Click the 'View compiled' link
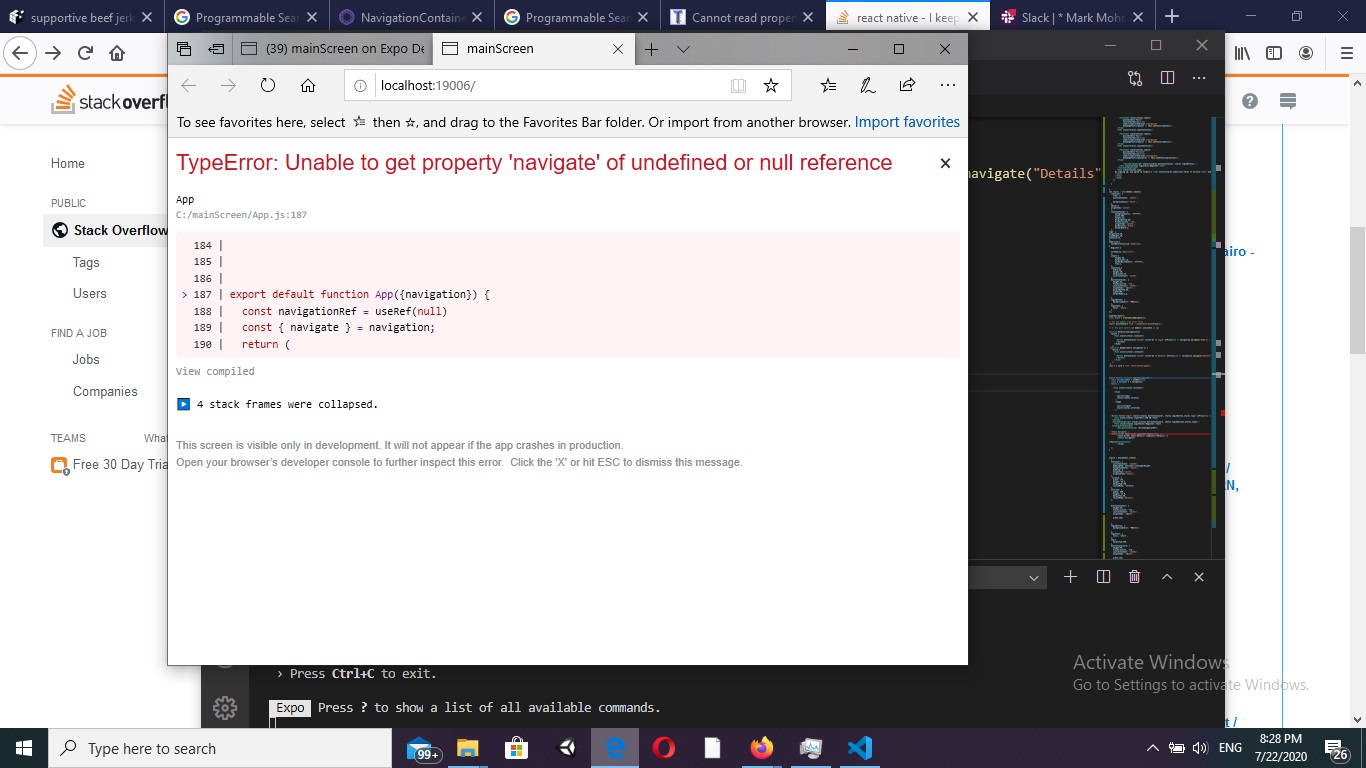The width and height of the screenshot is (1366, 768). coord(215,371)
